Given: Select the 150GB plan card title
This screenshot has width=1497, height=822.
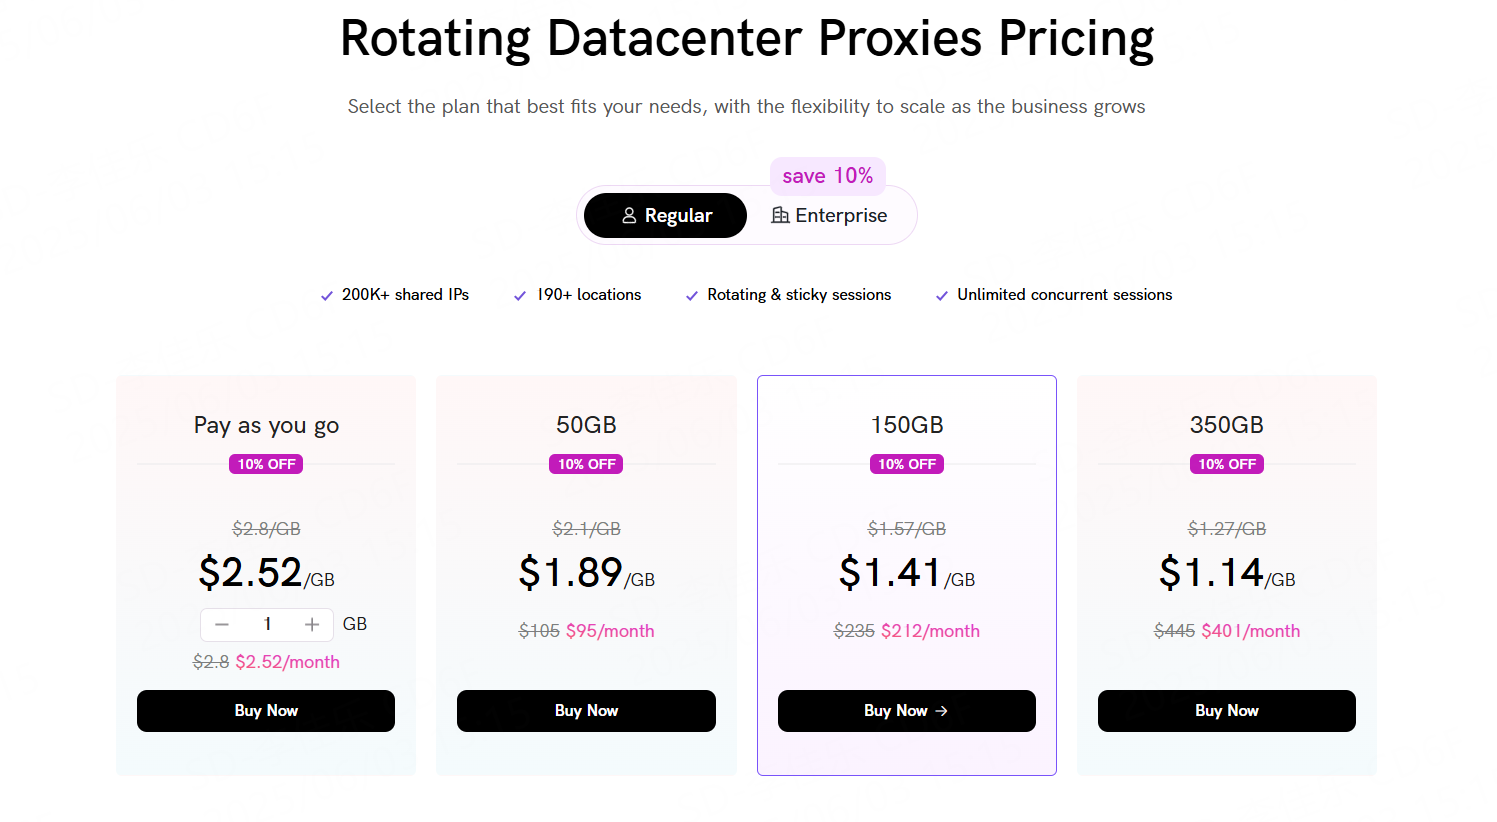Looking at the screenshot, I should coord(907,425).
